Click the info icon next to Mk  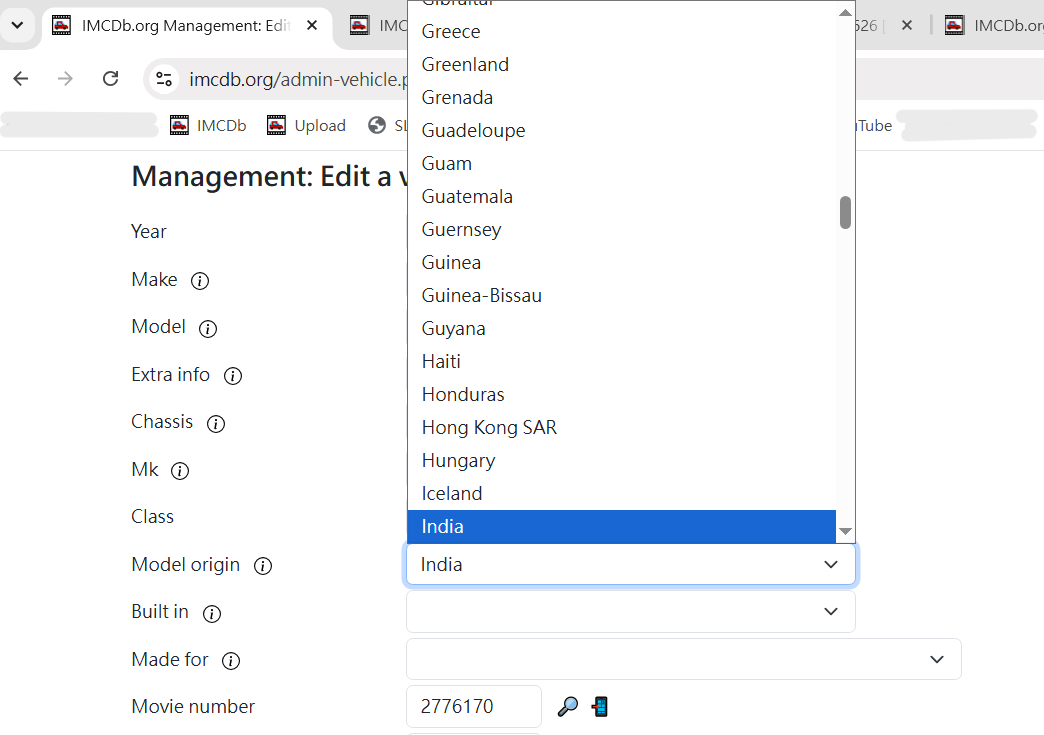180,471
